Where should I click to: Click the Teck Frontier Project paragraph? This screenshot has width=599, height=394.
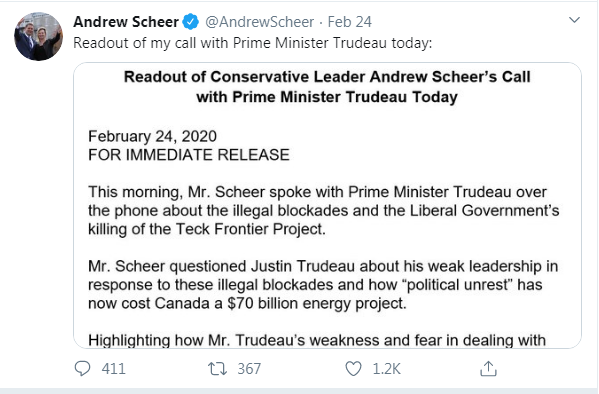pos(324,211)
